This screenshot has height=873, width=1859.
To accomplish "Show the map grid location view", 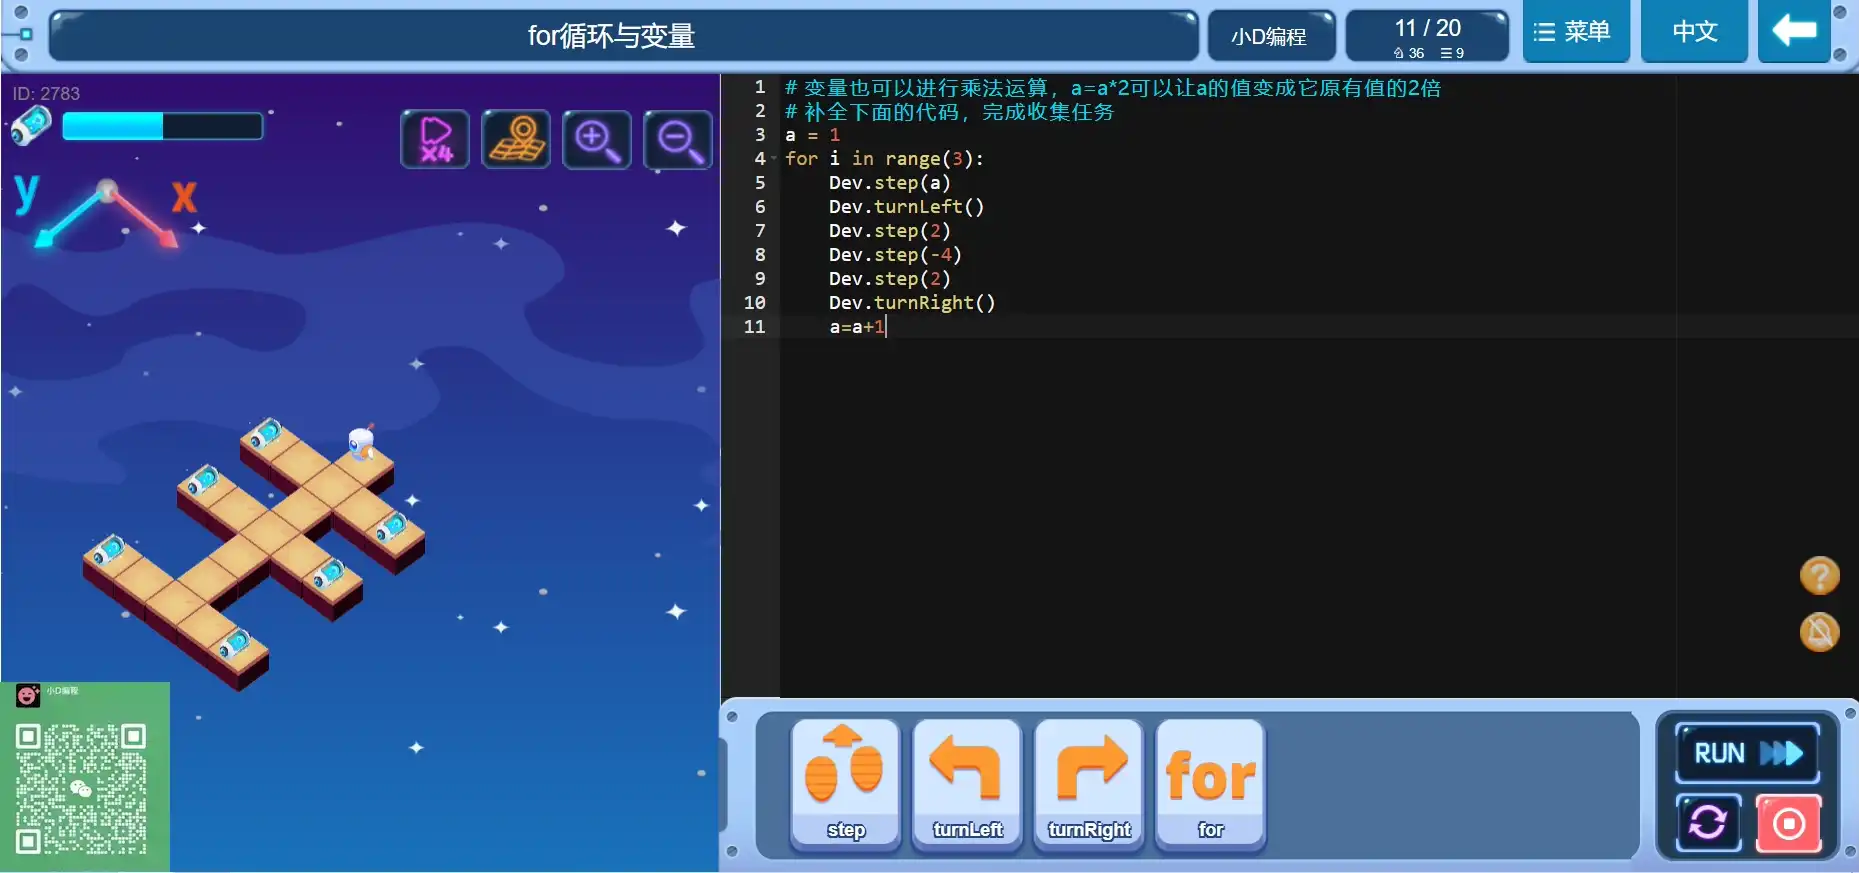I will pos(516,139).
